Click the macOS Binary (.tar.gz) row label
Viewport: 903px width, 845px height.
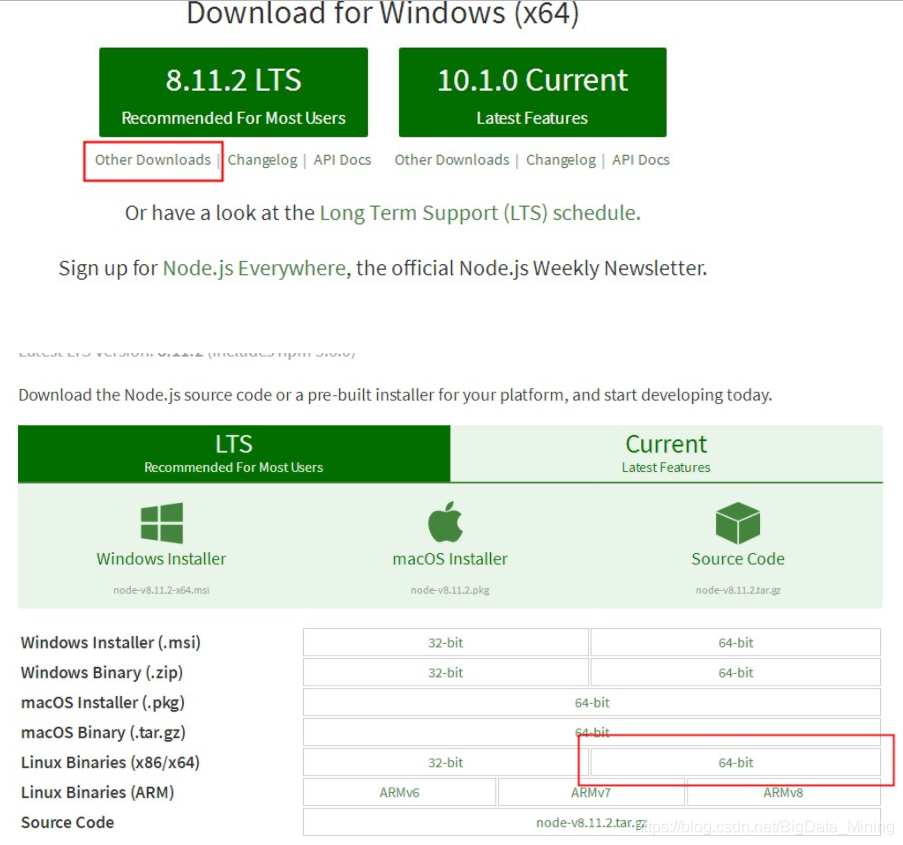(x=103, y=732)
